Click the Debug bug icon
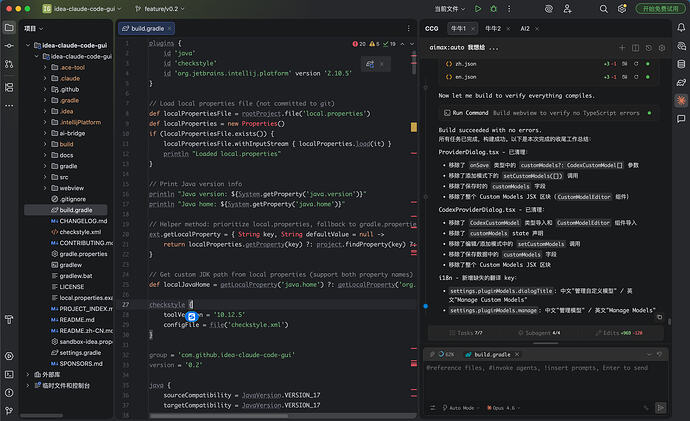 pyautogui.click(x=493, y=9)
